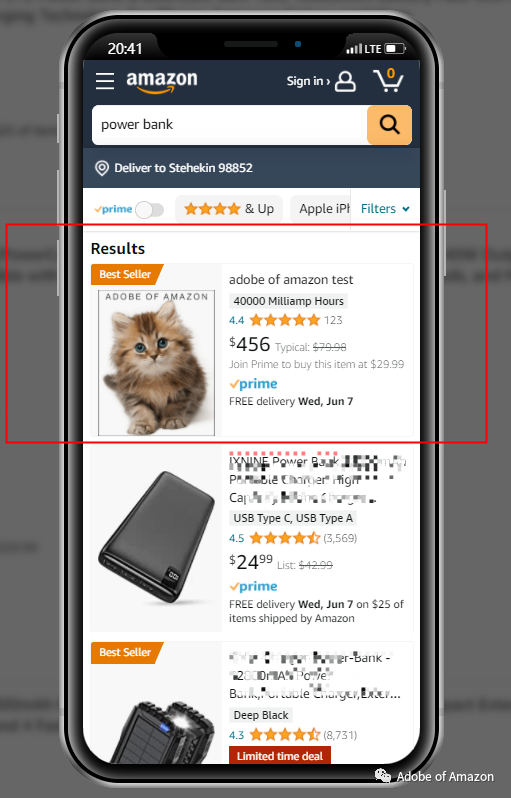Click the delivery location pin icon
The image size is (511, 798).
(102, 168)
